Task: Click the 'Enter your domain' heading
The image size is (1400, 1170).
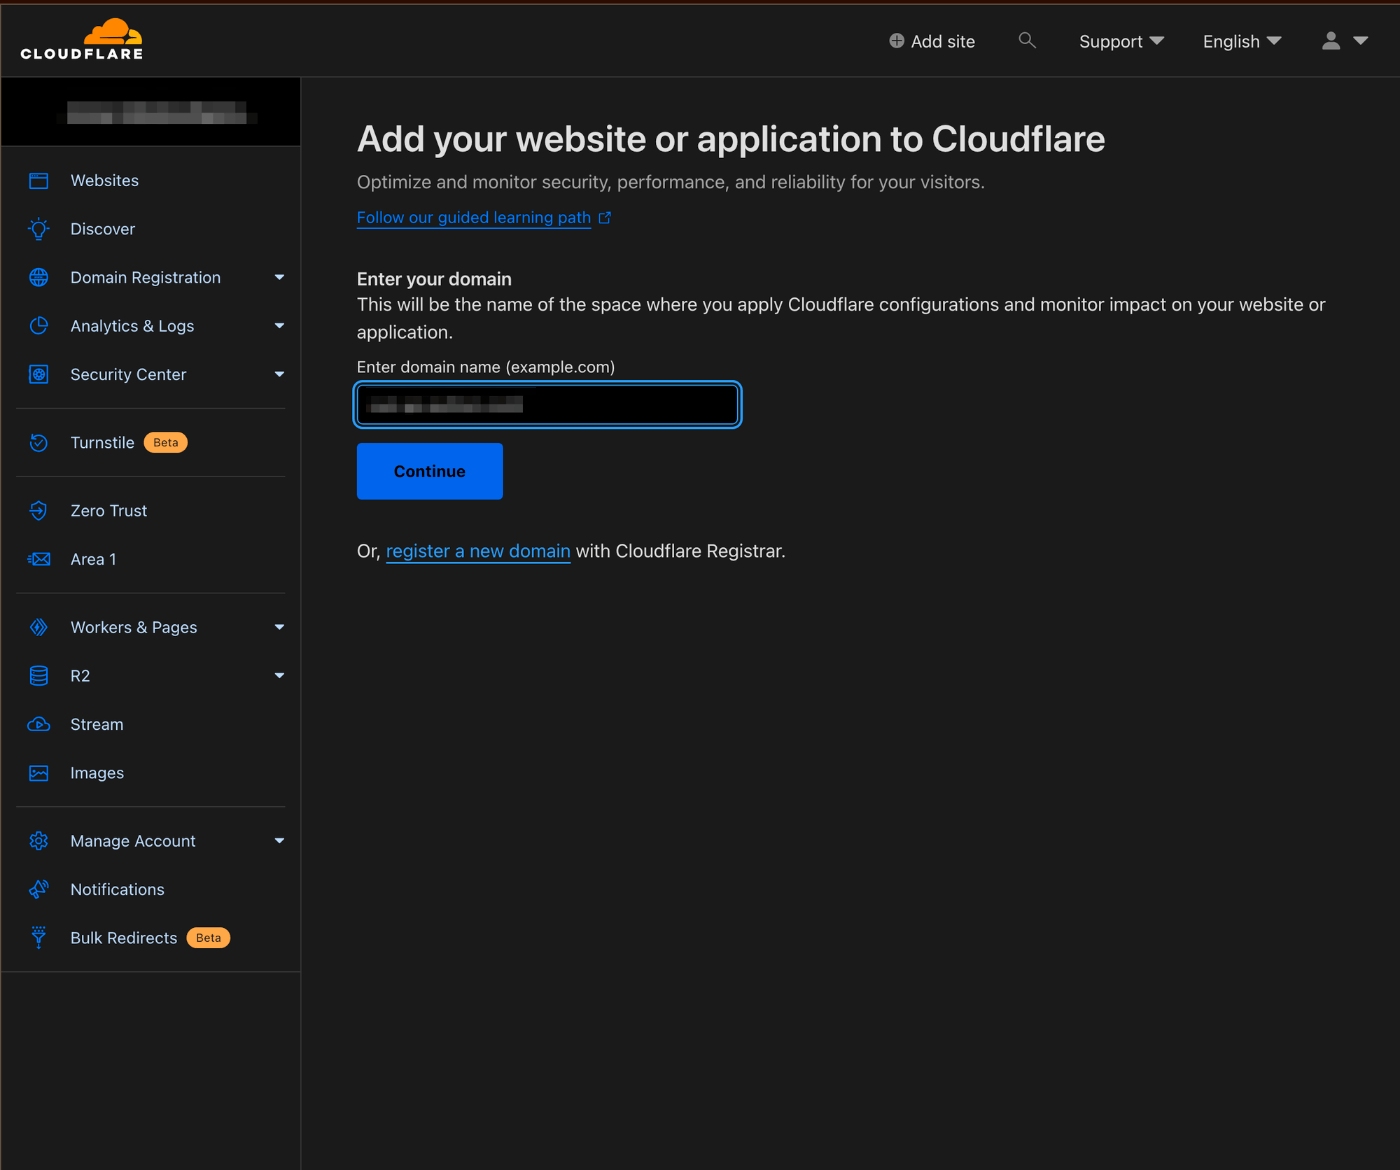Action: click(x=434, y=279)
